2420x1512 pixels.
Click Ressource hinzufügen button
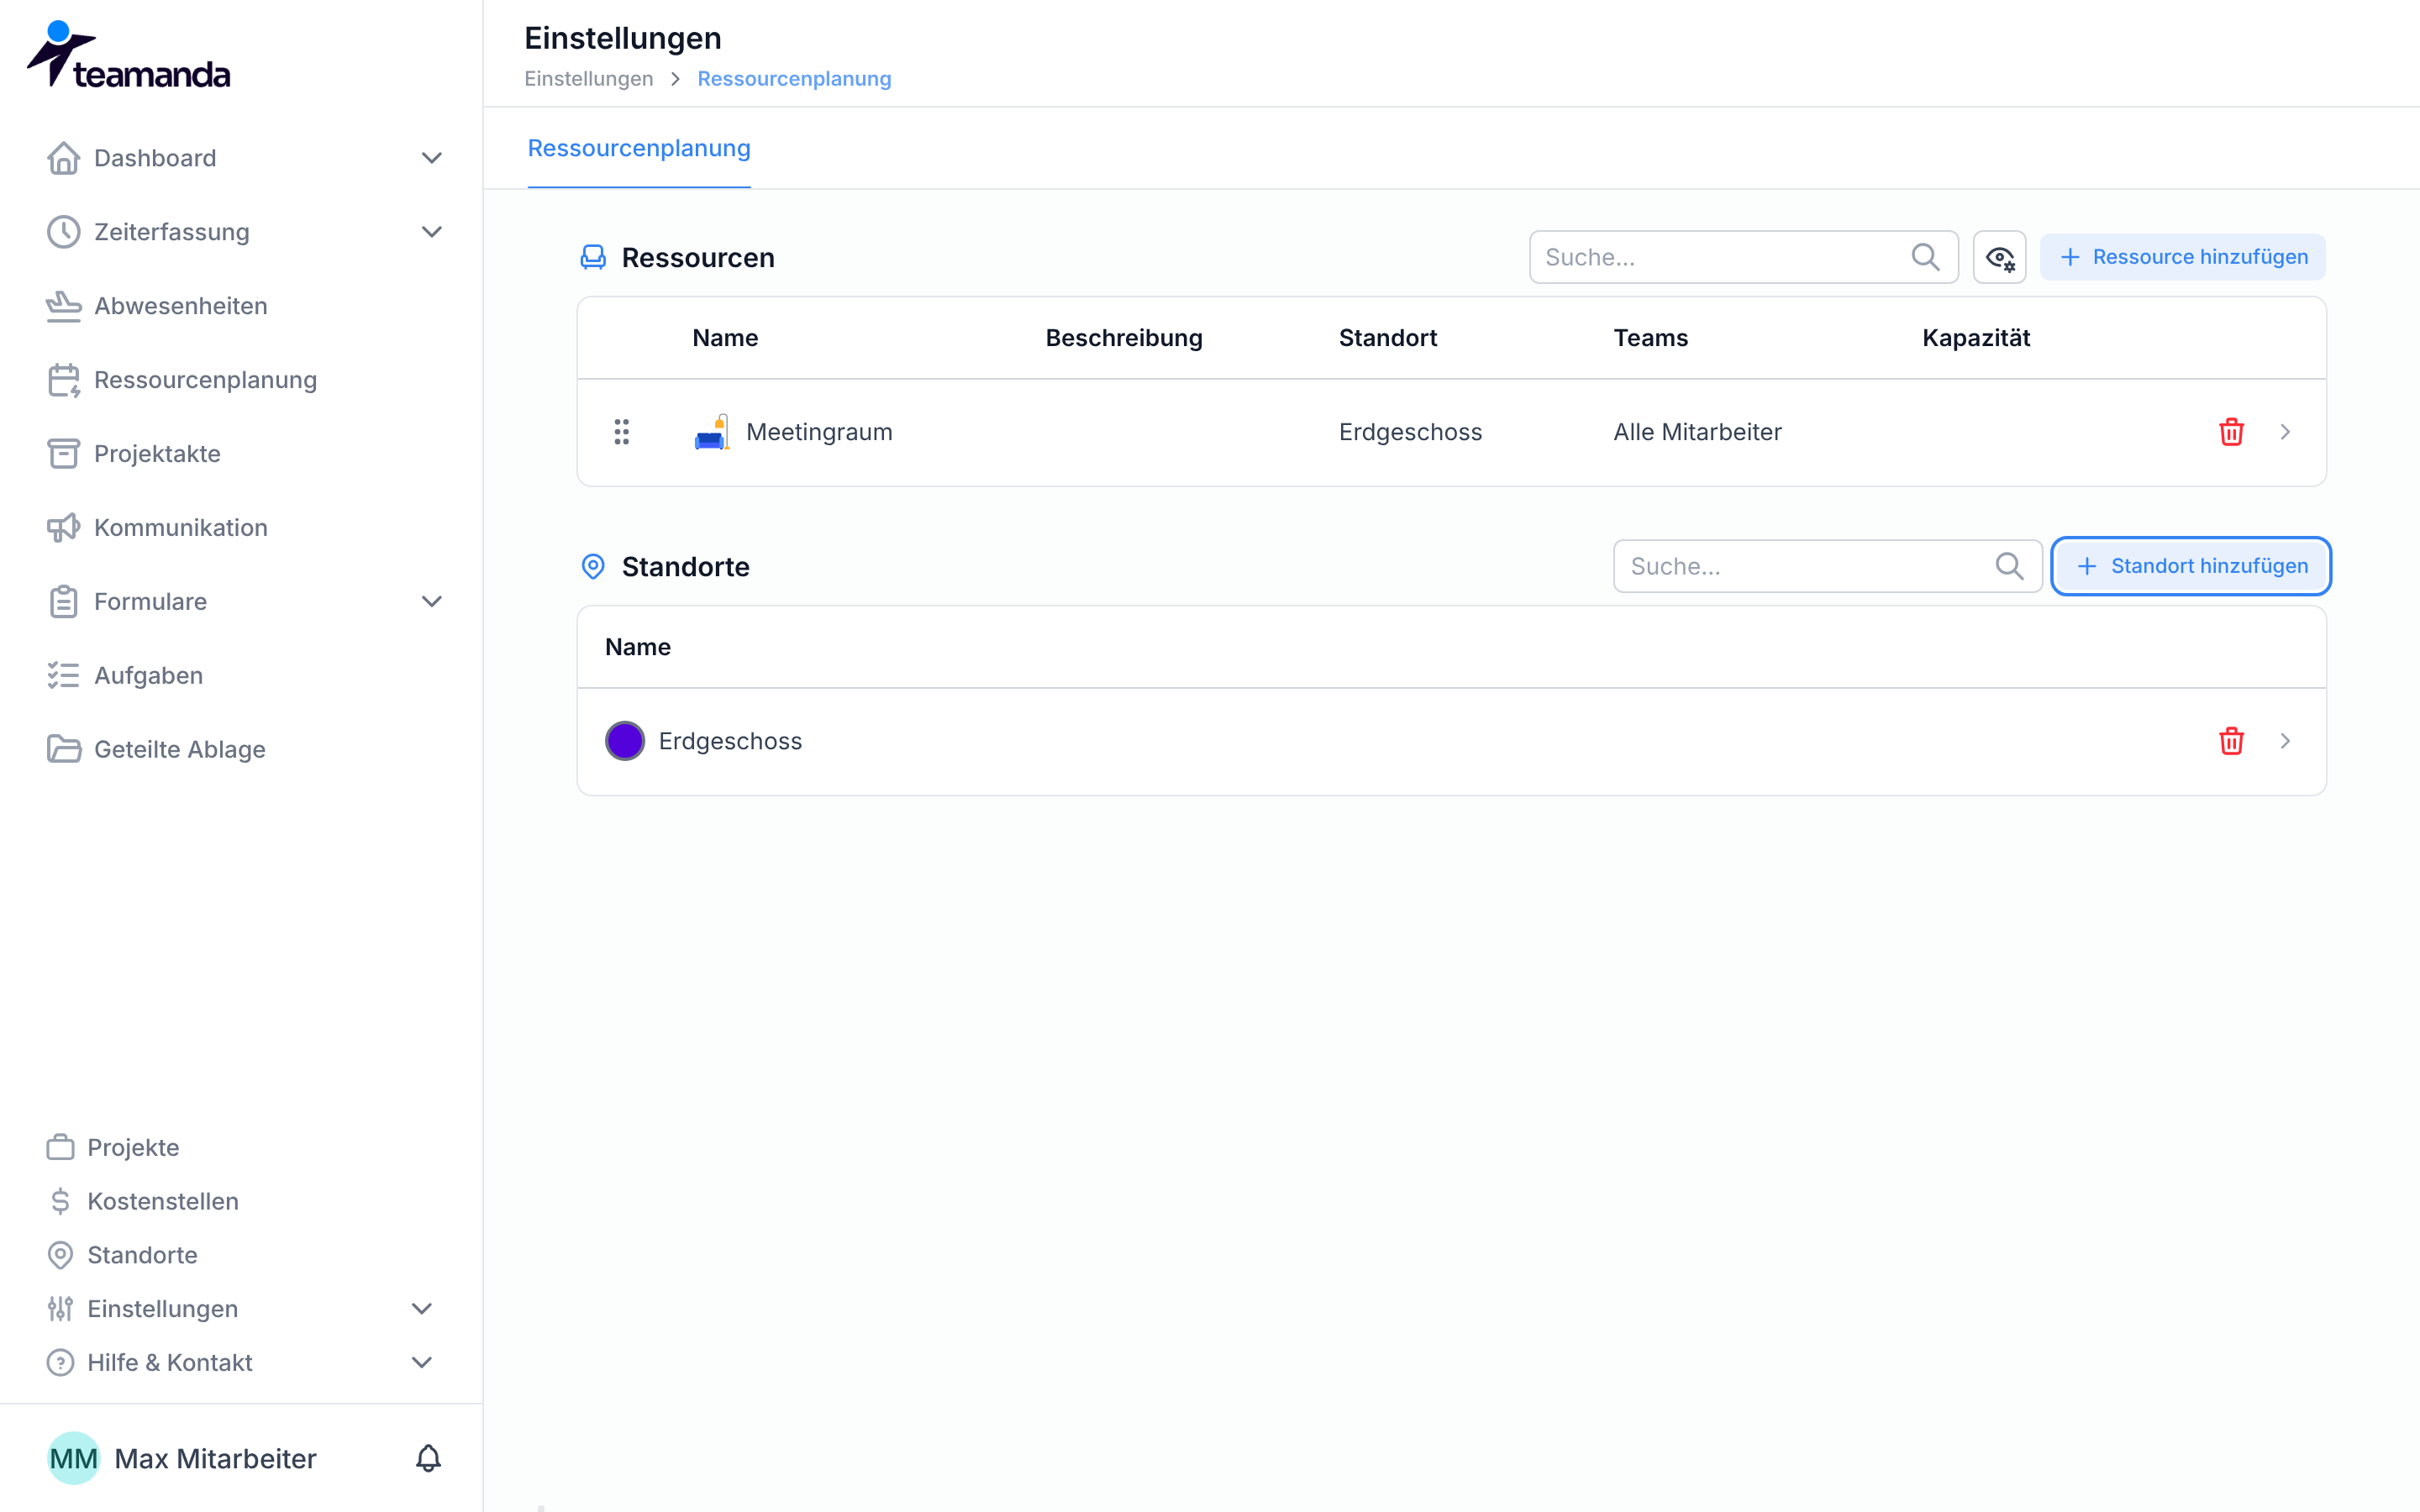[x=2182, y=257]
